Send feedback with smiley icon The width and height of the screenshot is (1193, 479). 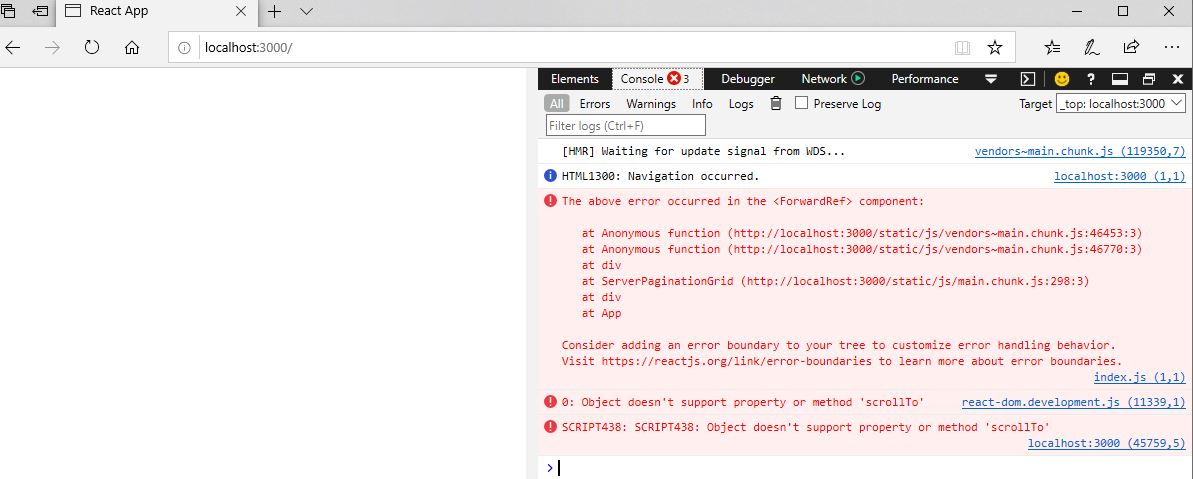tap(1062, 78)
